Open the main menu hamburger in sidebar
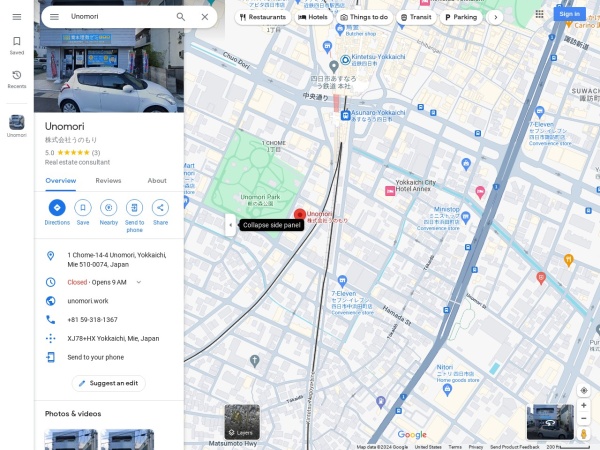This screenshot has height=450, width=600. (16, 17)
